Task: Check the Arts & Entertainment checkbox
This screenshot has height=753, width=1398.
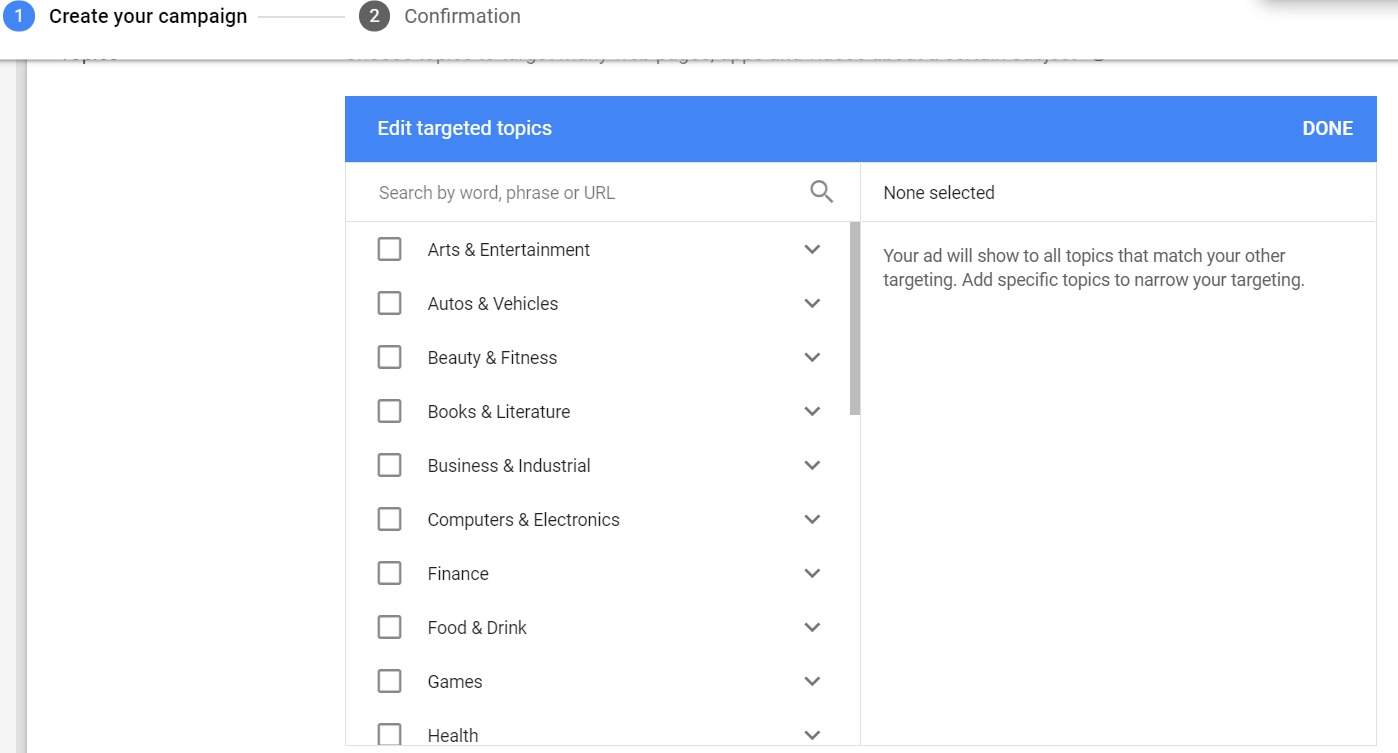Action: (389, 249)
